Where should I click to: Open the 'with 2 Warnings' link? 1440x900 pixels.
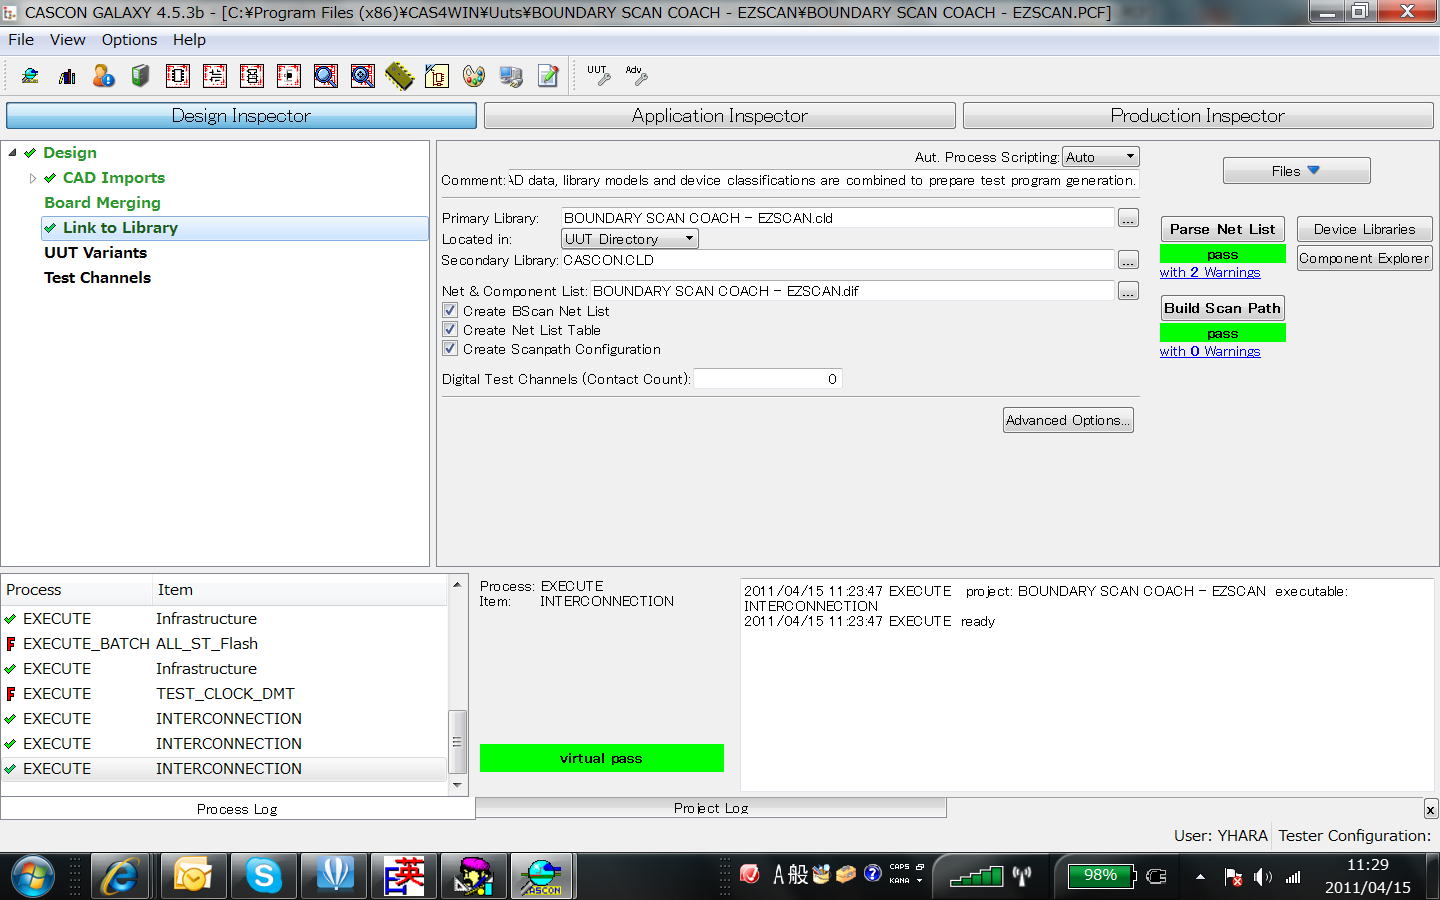pos(1210,272)
